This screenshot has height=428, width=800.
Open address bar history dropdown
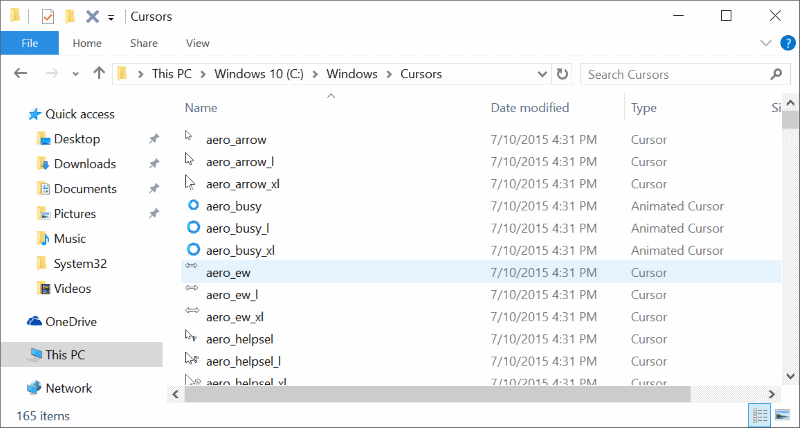point(542,74)
